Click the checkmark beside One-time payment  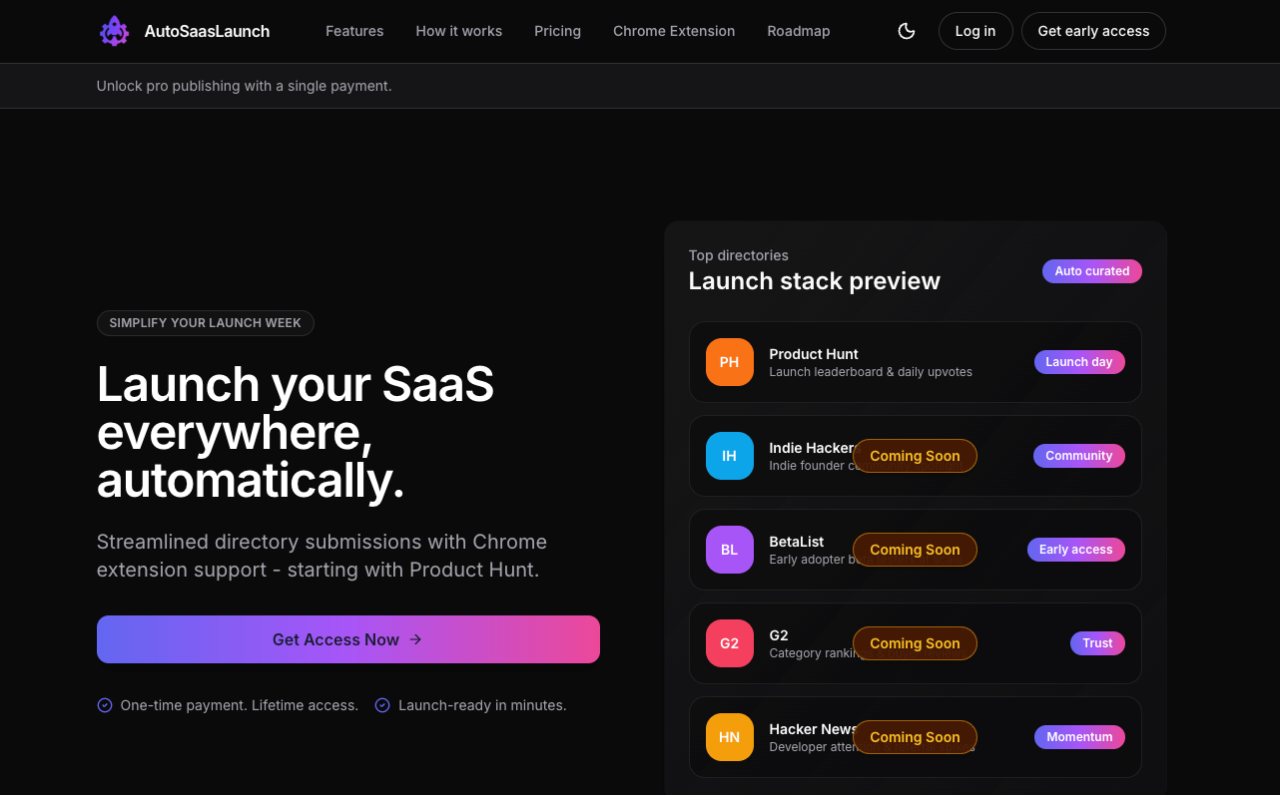click(x=104, y=705)
